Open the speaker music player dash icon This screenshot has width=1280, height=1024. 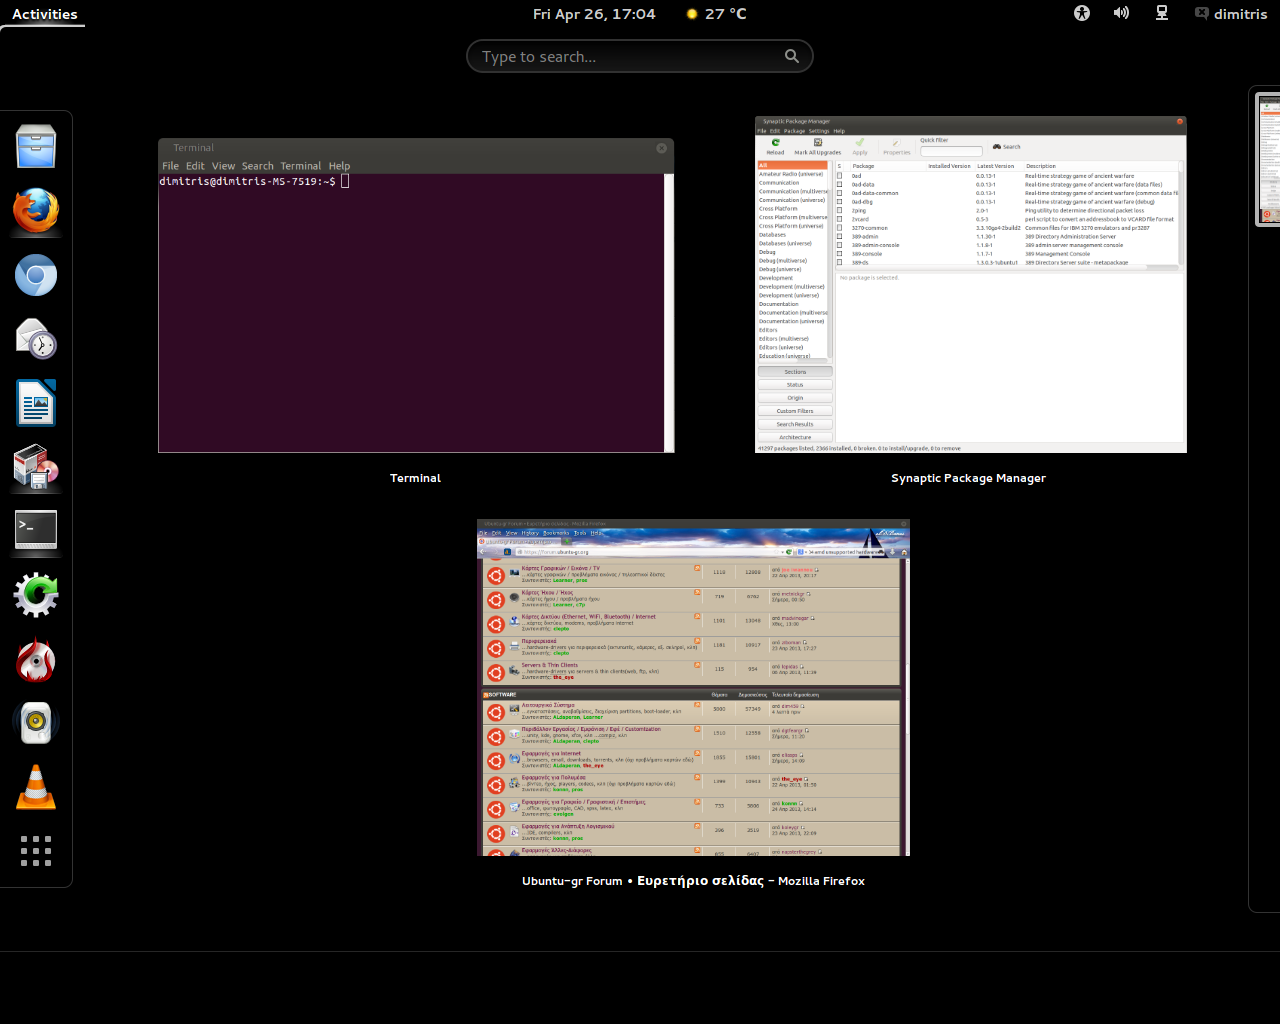point(36,723)
